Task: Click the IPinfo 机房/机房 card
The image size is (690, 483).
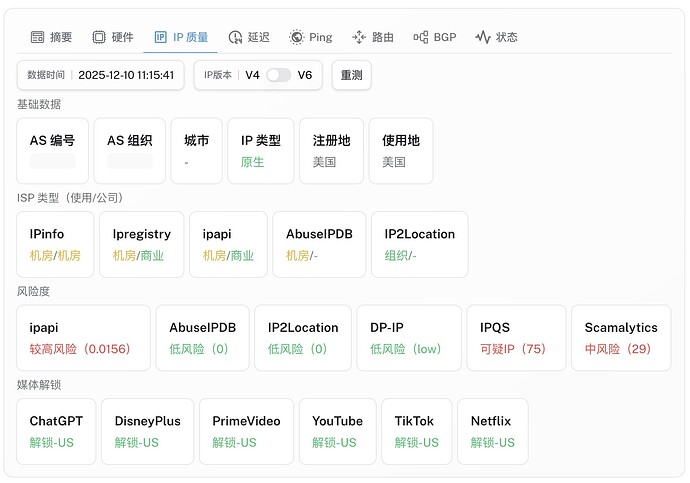Action: [55, 245]
